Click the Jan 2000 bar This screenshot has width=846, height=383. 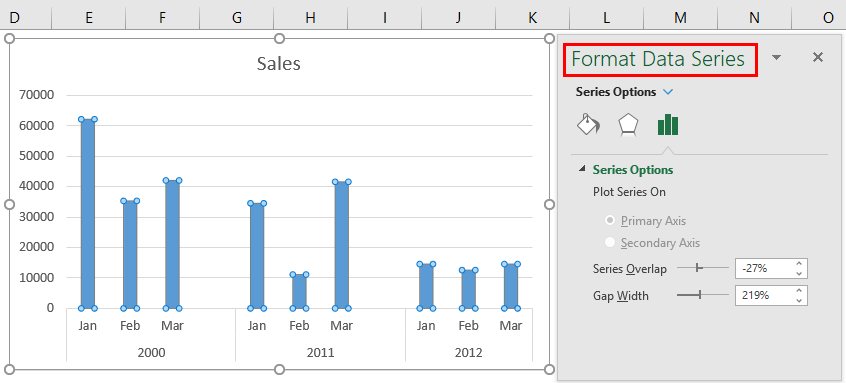(87, 214)
